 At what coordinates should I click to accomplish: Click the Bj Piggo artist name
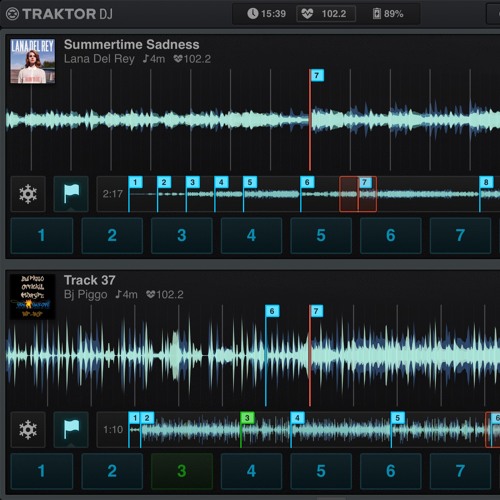pyautogui.click(x=86, y=295)
